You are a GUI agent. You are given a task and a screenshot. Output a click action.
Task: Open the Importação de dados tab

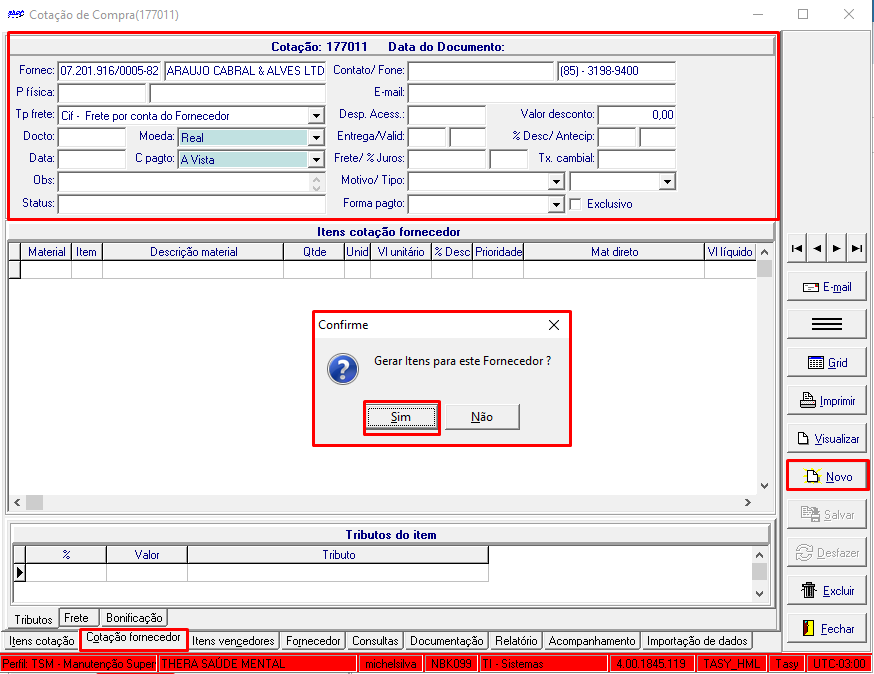pos(697,641)
